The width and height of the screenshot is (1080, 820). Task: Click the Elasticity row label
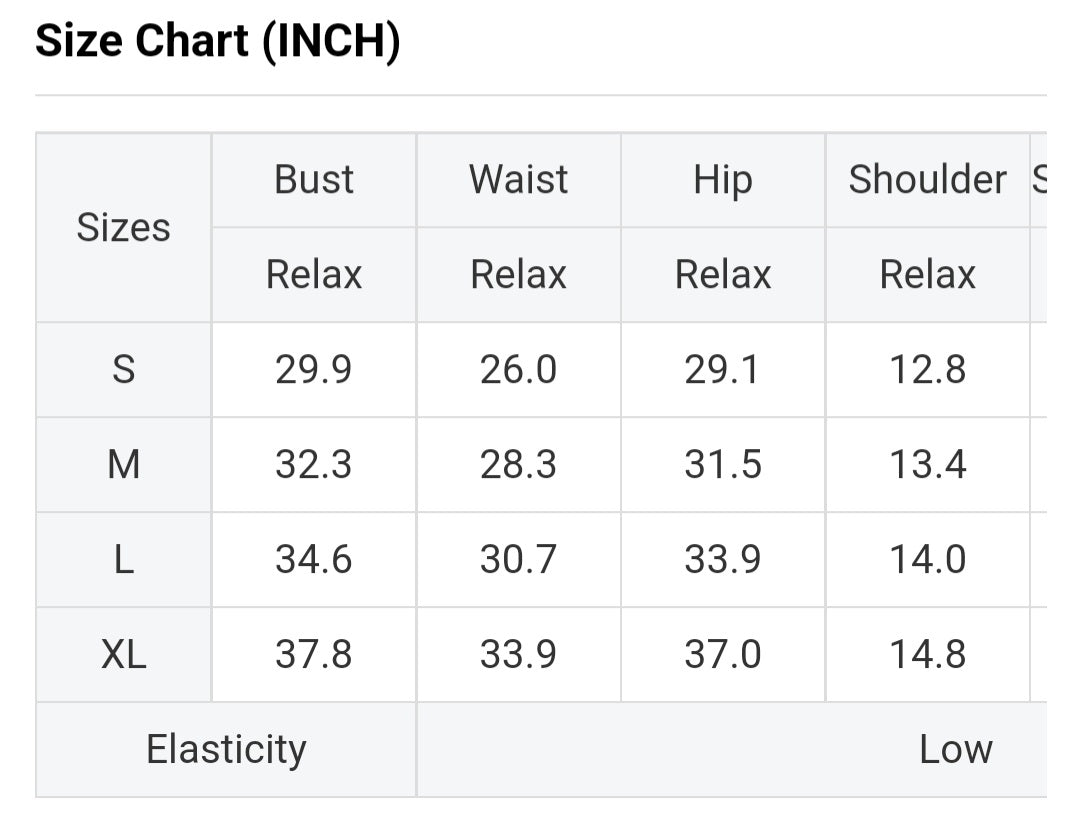click(226, 750)
